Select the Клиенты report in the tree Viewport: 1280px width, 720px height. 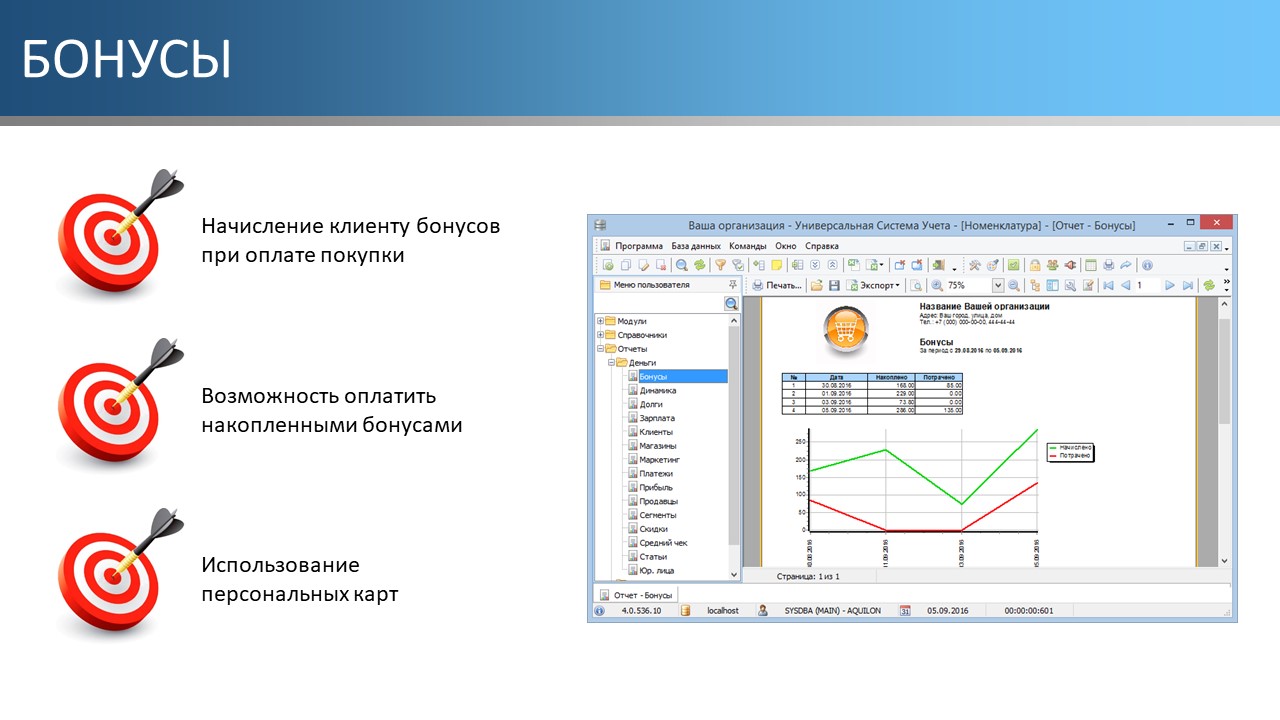(x=656, y=432)
